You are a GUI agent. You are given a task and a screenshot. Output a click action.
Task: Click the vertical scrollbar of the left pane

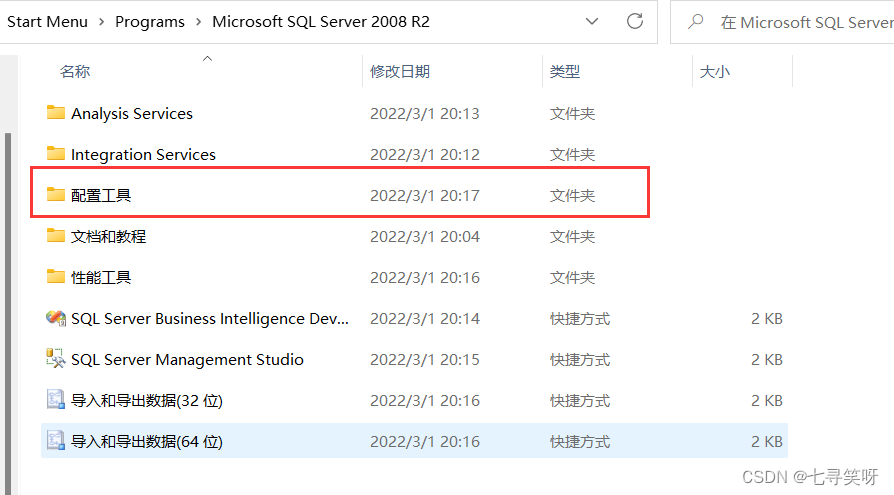pyautogui.click(x=7, y=314)
